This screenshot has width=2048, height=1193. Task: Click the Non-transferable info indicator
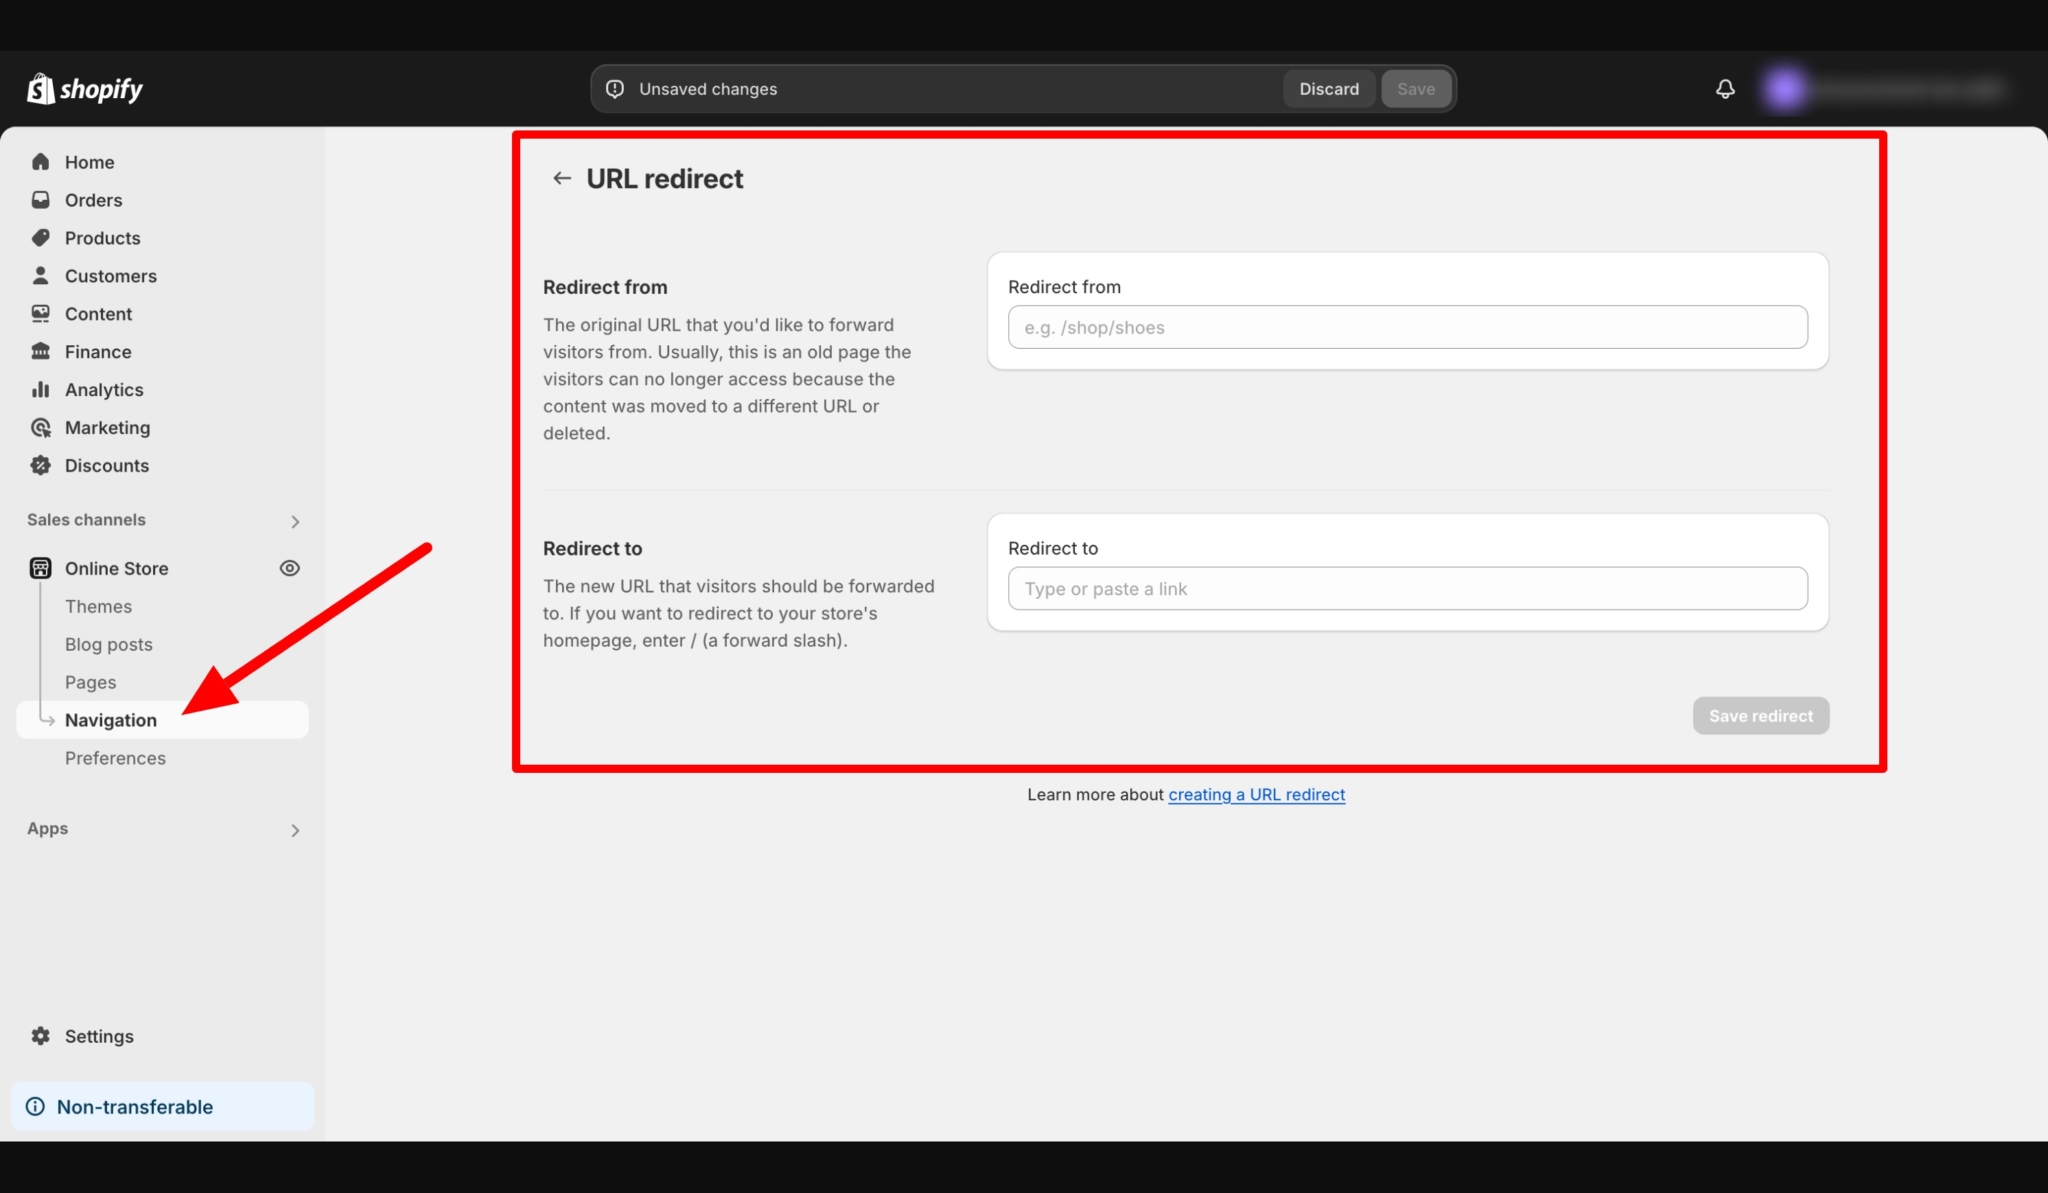point(37,1106)
